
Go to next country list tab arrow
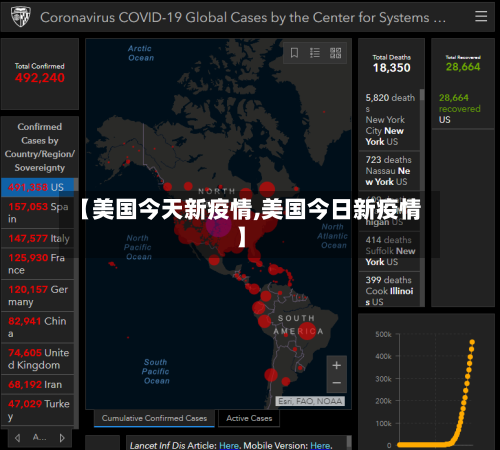[x=62, y=438]
